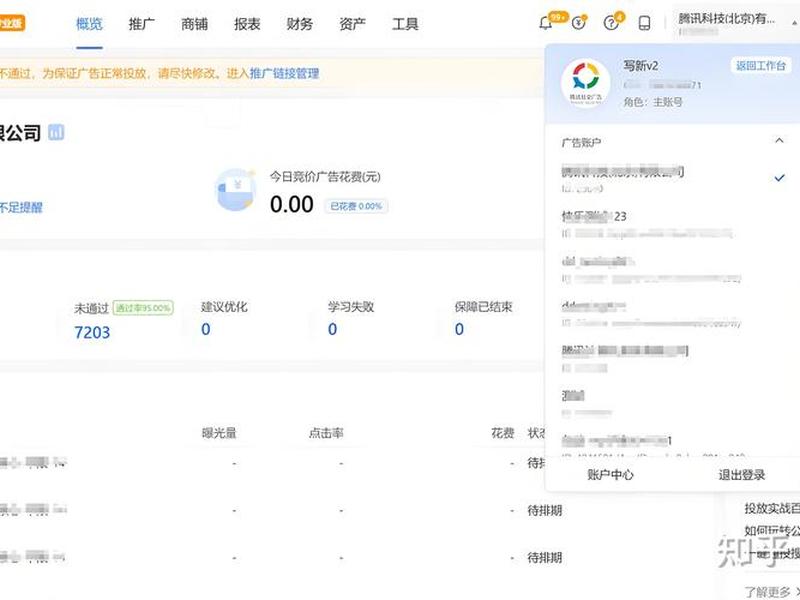
Task: Open the 推广 tab
Action: pyautogui.click(x=142, y=23)
